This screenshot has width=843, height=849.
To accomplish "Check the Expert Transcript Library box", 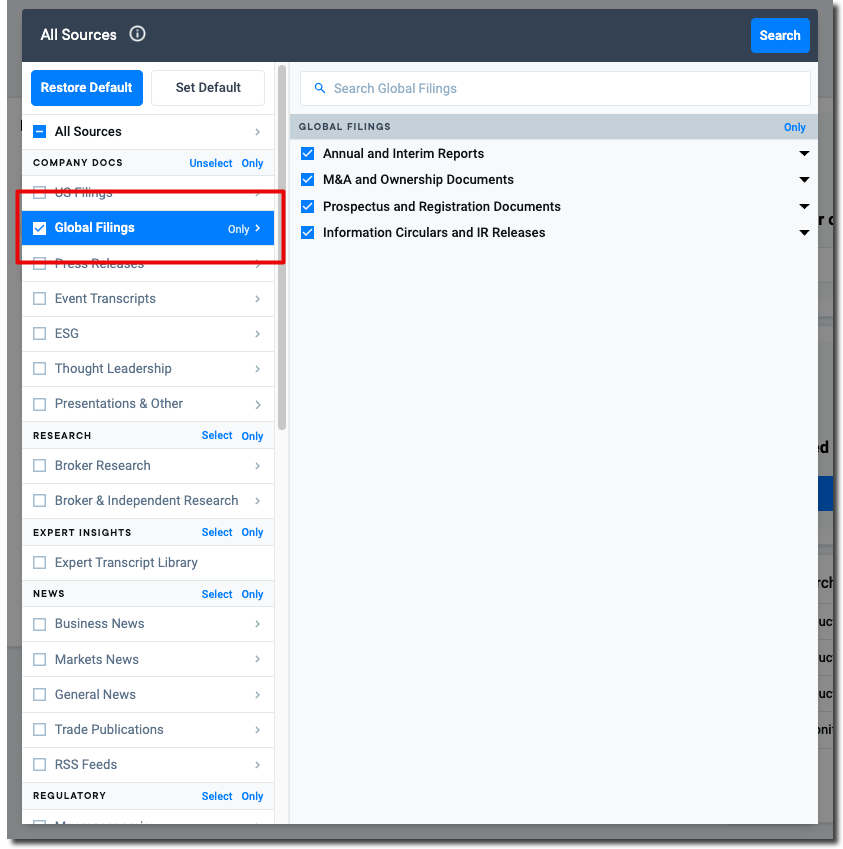I will point(40,563).
